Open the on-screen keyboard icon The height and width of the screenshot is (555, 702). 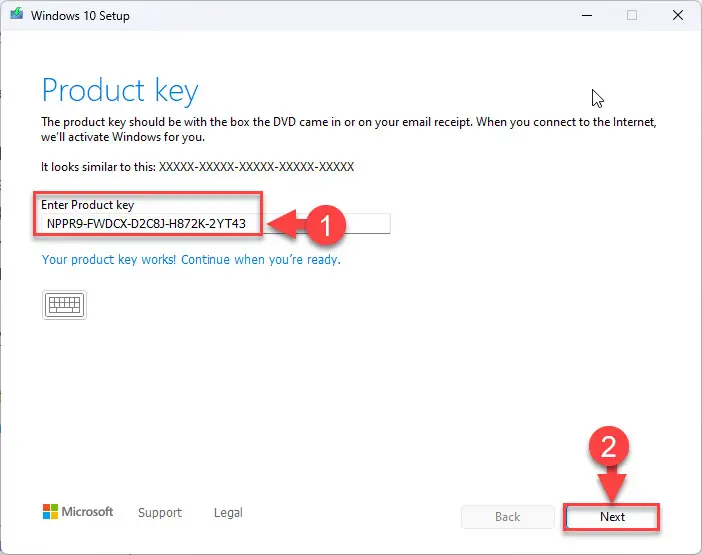pyautogui.click(x=64, y=305)
